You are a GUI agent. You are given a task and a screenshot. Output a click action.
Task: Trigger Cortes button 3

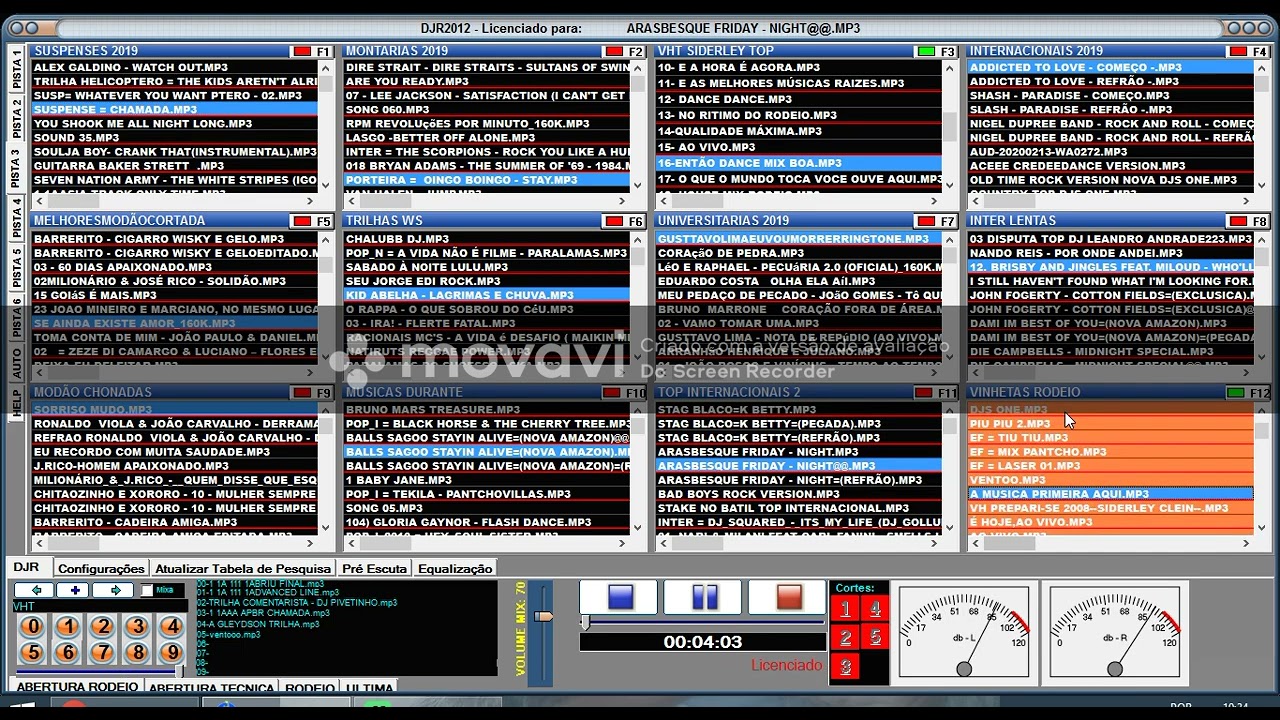click(845, 666)
